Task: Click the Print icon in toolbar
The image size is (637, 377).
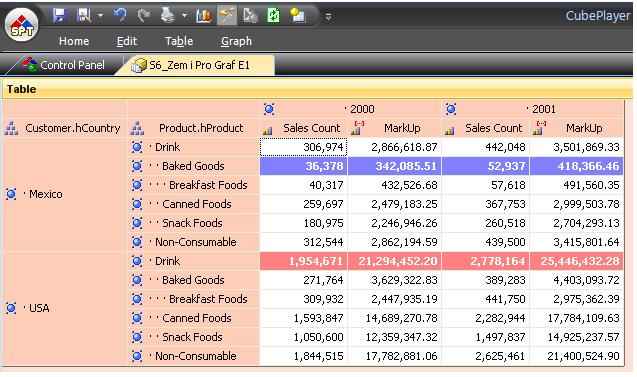Action: (x=167, y=15)
